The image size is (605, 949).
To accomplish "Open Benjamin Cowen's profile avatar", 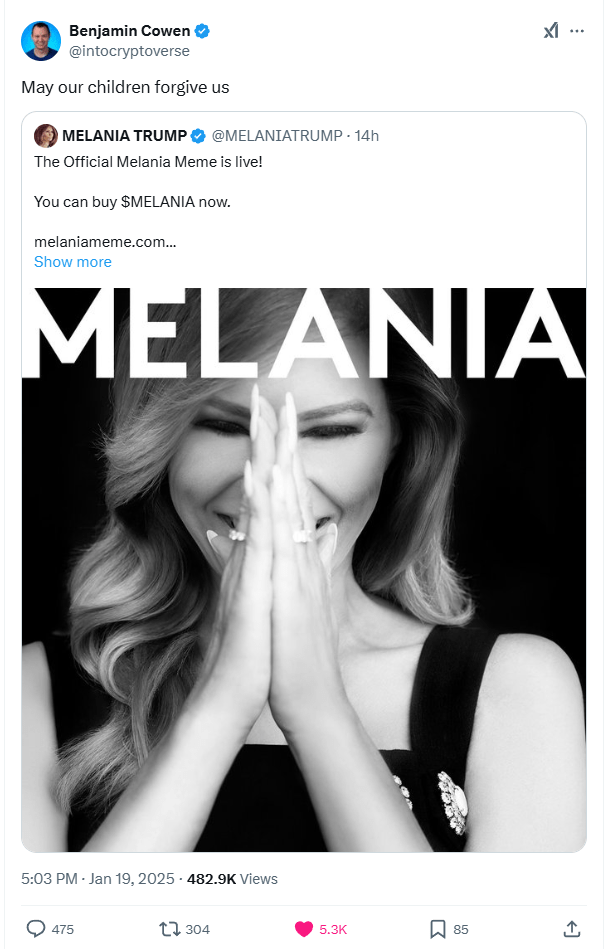I will 40,40.
